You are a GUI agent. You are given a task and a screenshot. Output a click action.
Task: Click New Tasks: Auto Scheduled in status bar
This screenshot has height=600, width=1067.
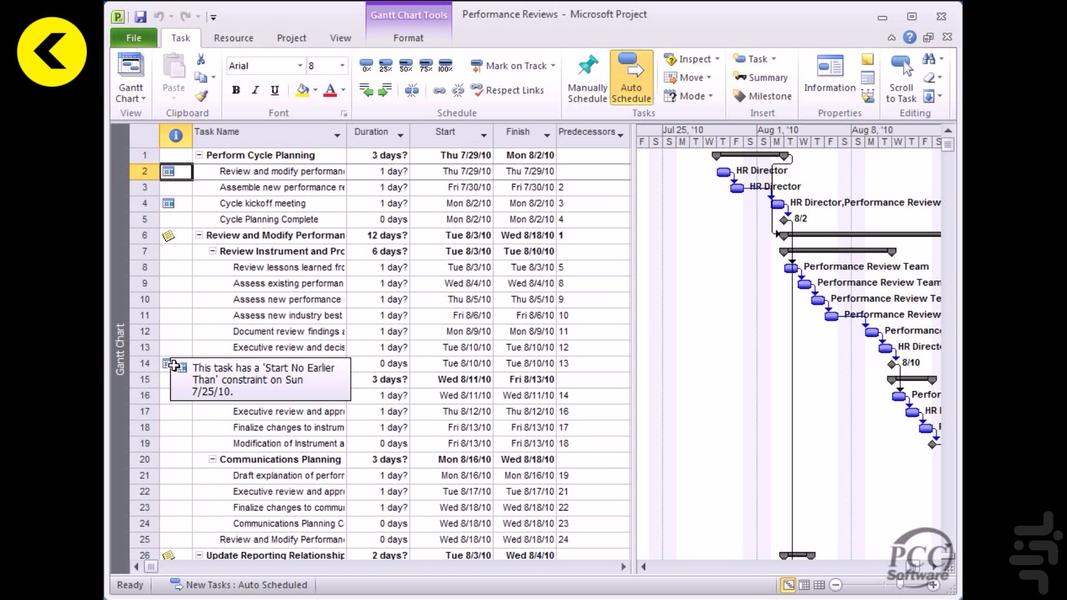tap(238, 585)
